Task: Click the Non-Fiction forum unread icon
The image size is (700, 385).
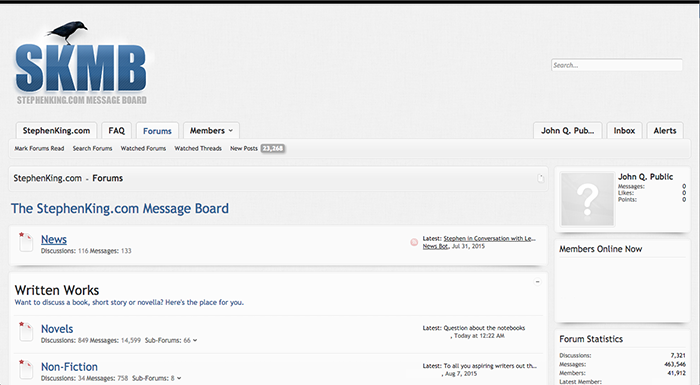Action: coord(25,369)
